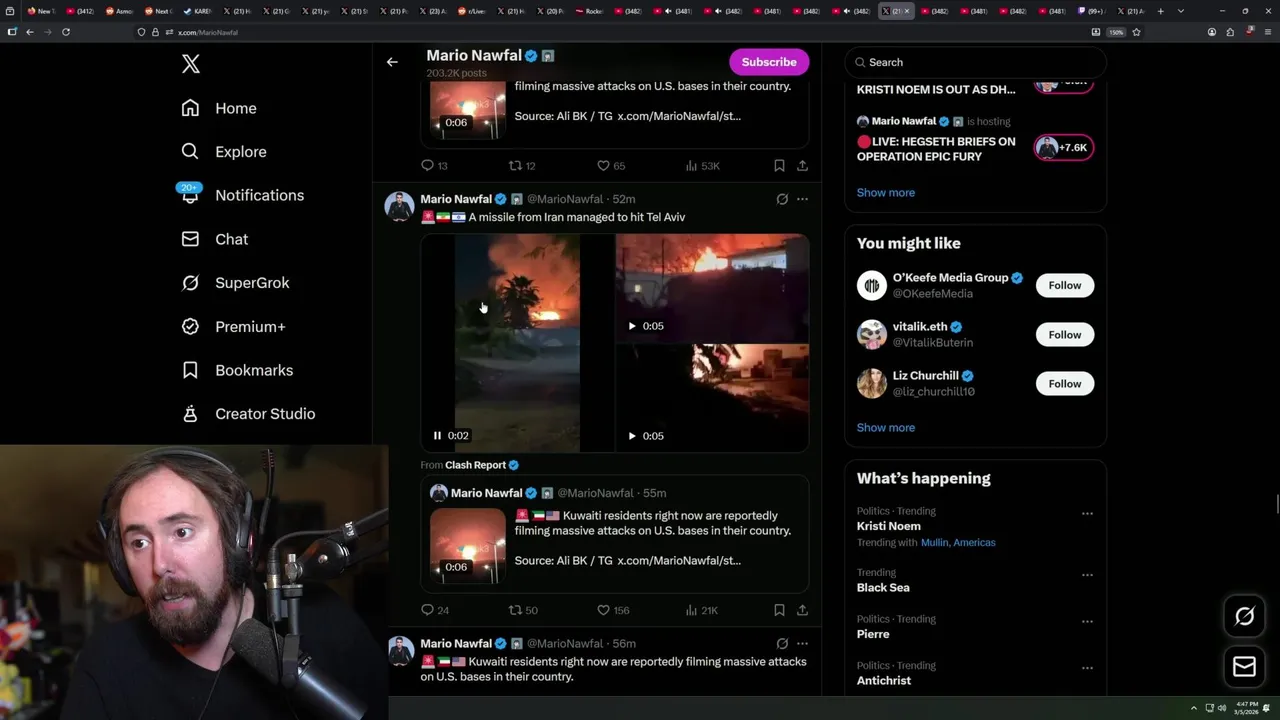
Task: Open the Kristi Noem trending topic
Action: coord(888,526)
